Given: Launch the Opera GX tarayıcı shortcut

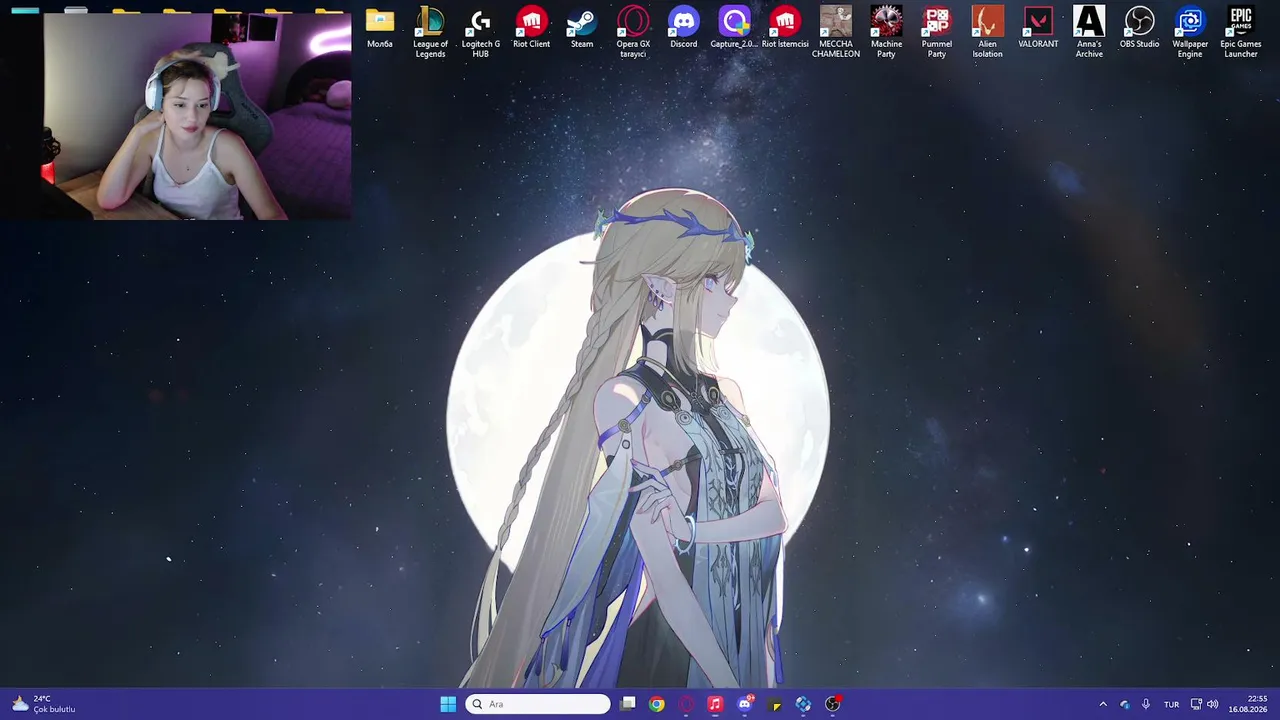Looking at the screenshot, I should tap(633, 32).
